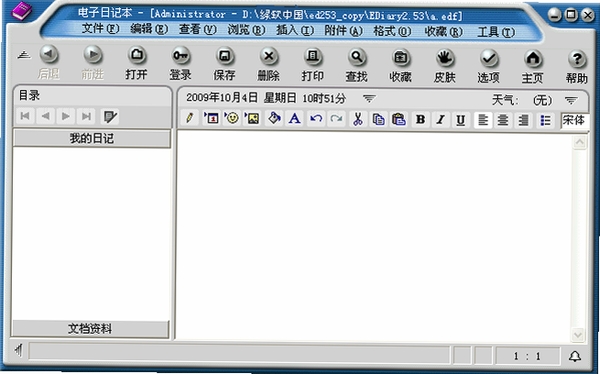This screenshot has height=374, width=600.
Task: Open the 格式(O) menu
Action: click(x=393, y=31)
